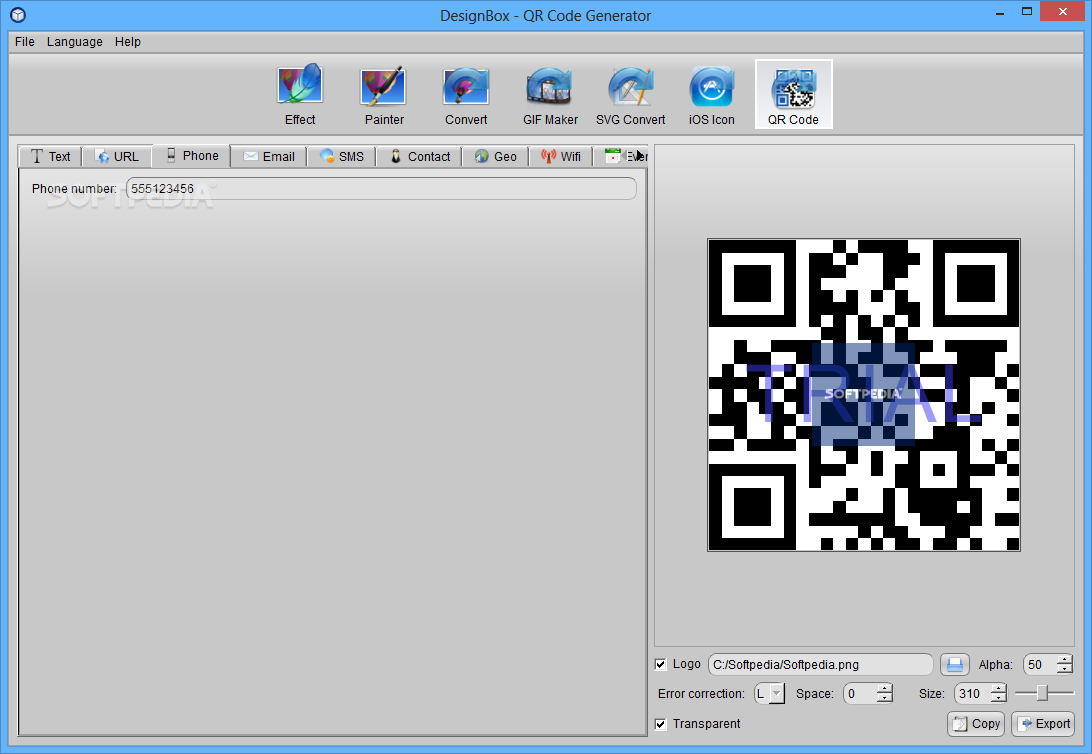Image resolution: width=1092 pixels, height=754 pixels.
Task: Open the Contact tab
Action: 419,157
